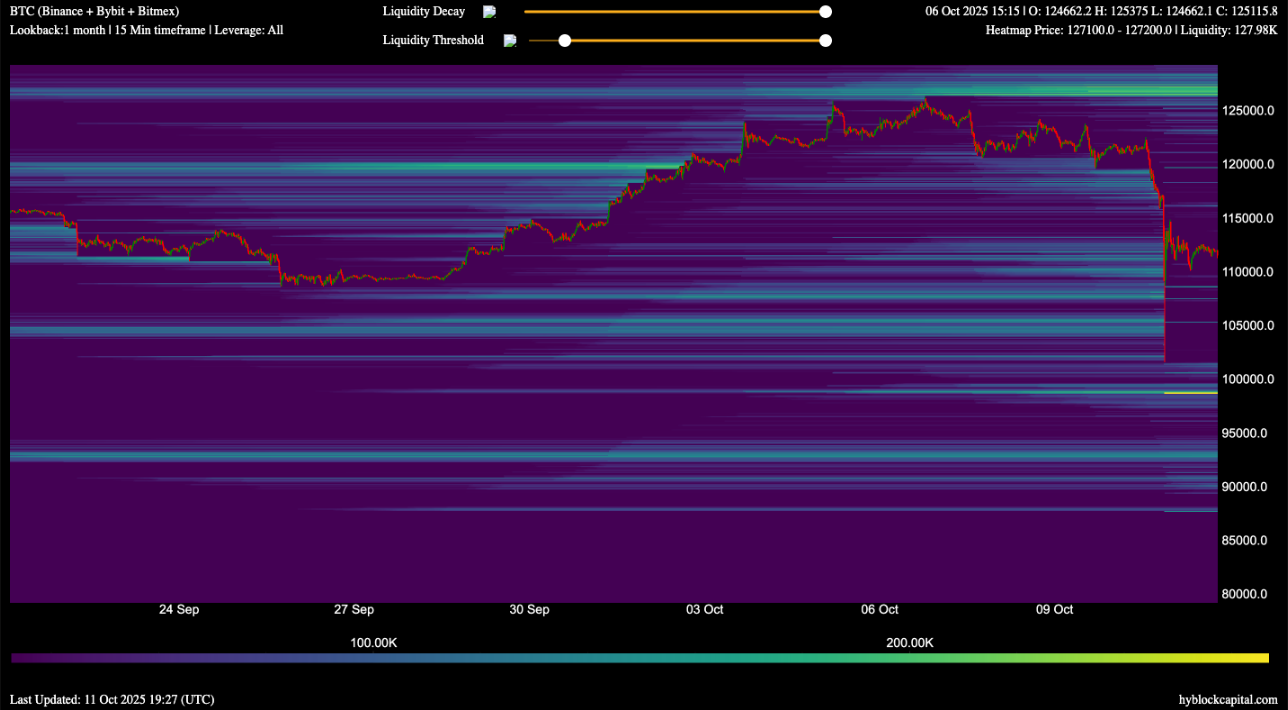1288x710 pixels.
Task: Click the Liquidity Decay slider handle
Action: [825, 12]
